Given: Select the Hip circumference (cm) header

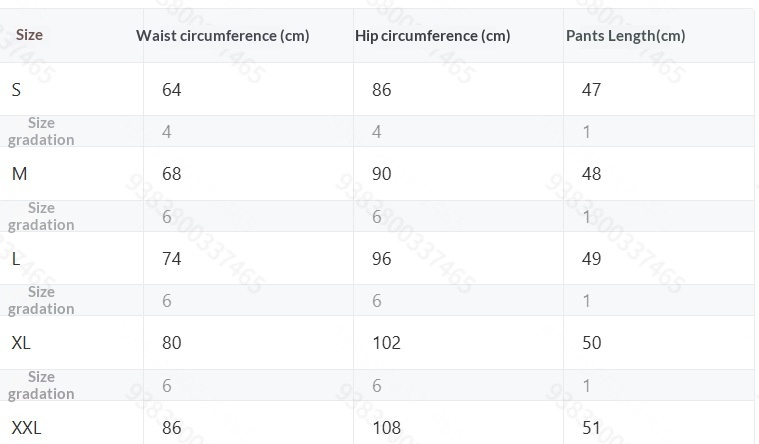Looking at the screenshot, I should click(x=432, y=36).
